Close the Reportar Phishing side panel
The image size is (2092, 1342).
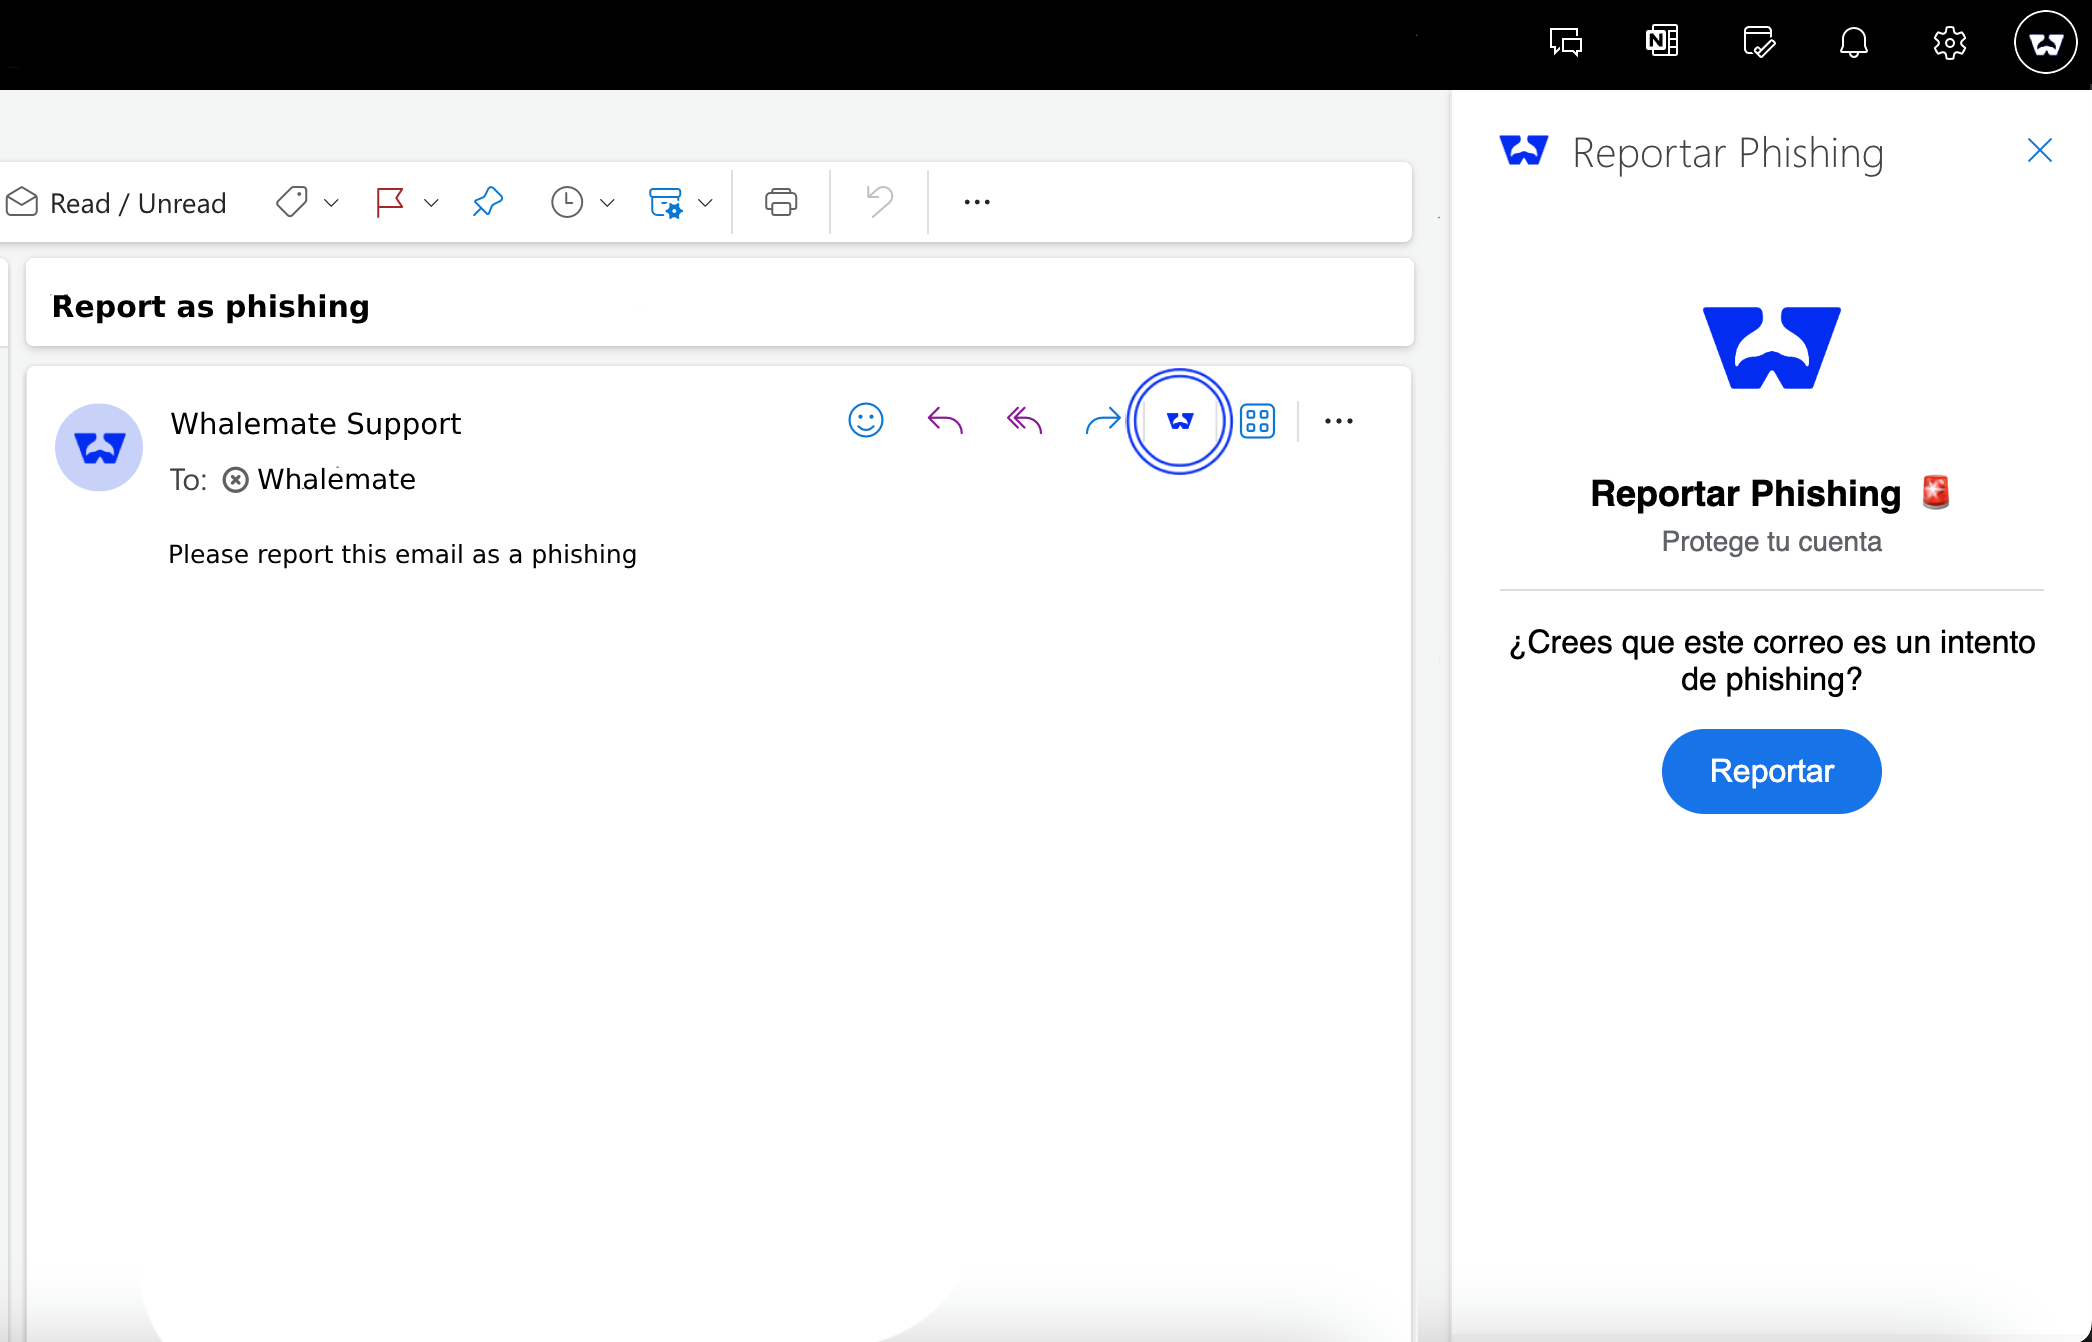click(x=2039, y=151)
